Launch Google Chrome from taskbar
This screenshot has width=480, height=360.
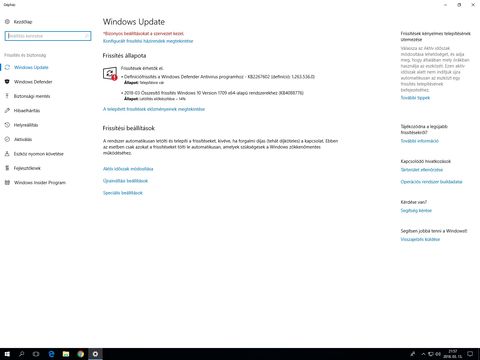tap(80, 354)
